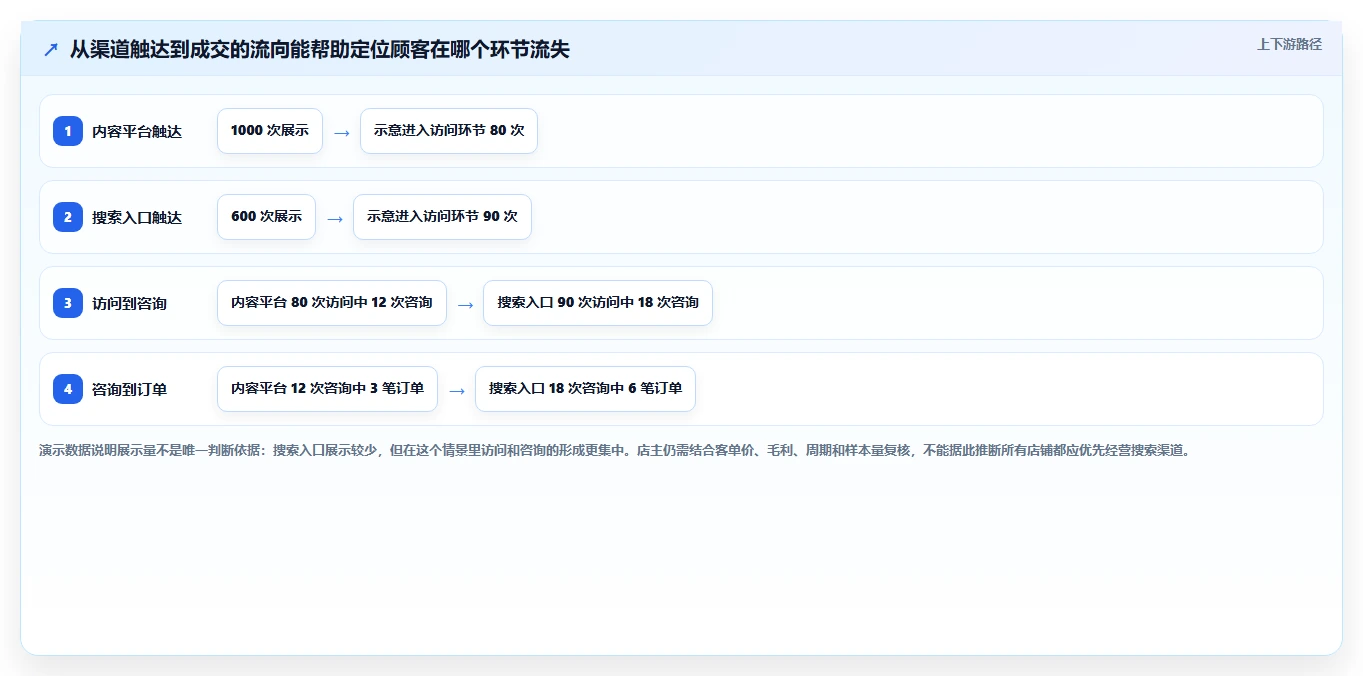Click the footnote starting with 演示数据说明
The width and height of the screenshot is (1363, 676).
click(614, 450)
